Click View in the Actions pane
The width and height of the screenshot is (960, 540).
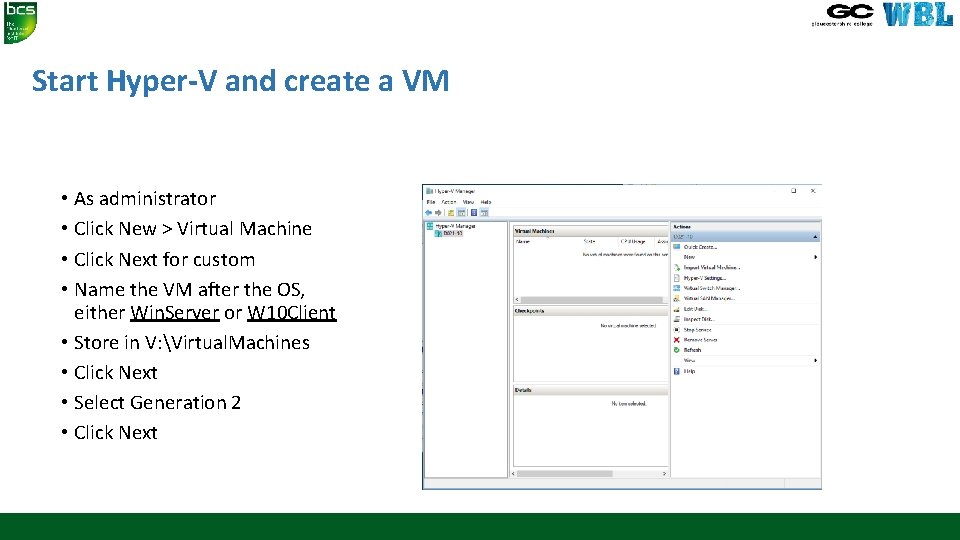click(x=689, y=361)
